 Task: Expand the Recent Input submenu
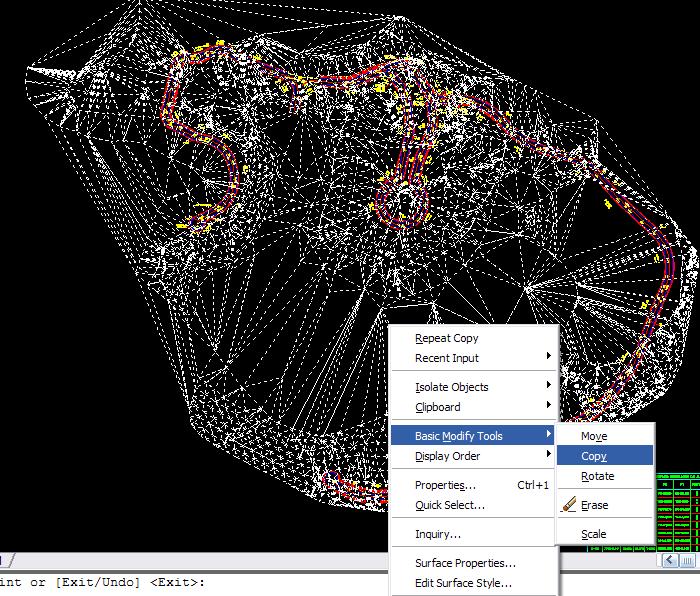coord(447,358)
